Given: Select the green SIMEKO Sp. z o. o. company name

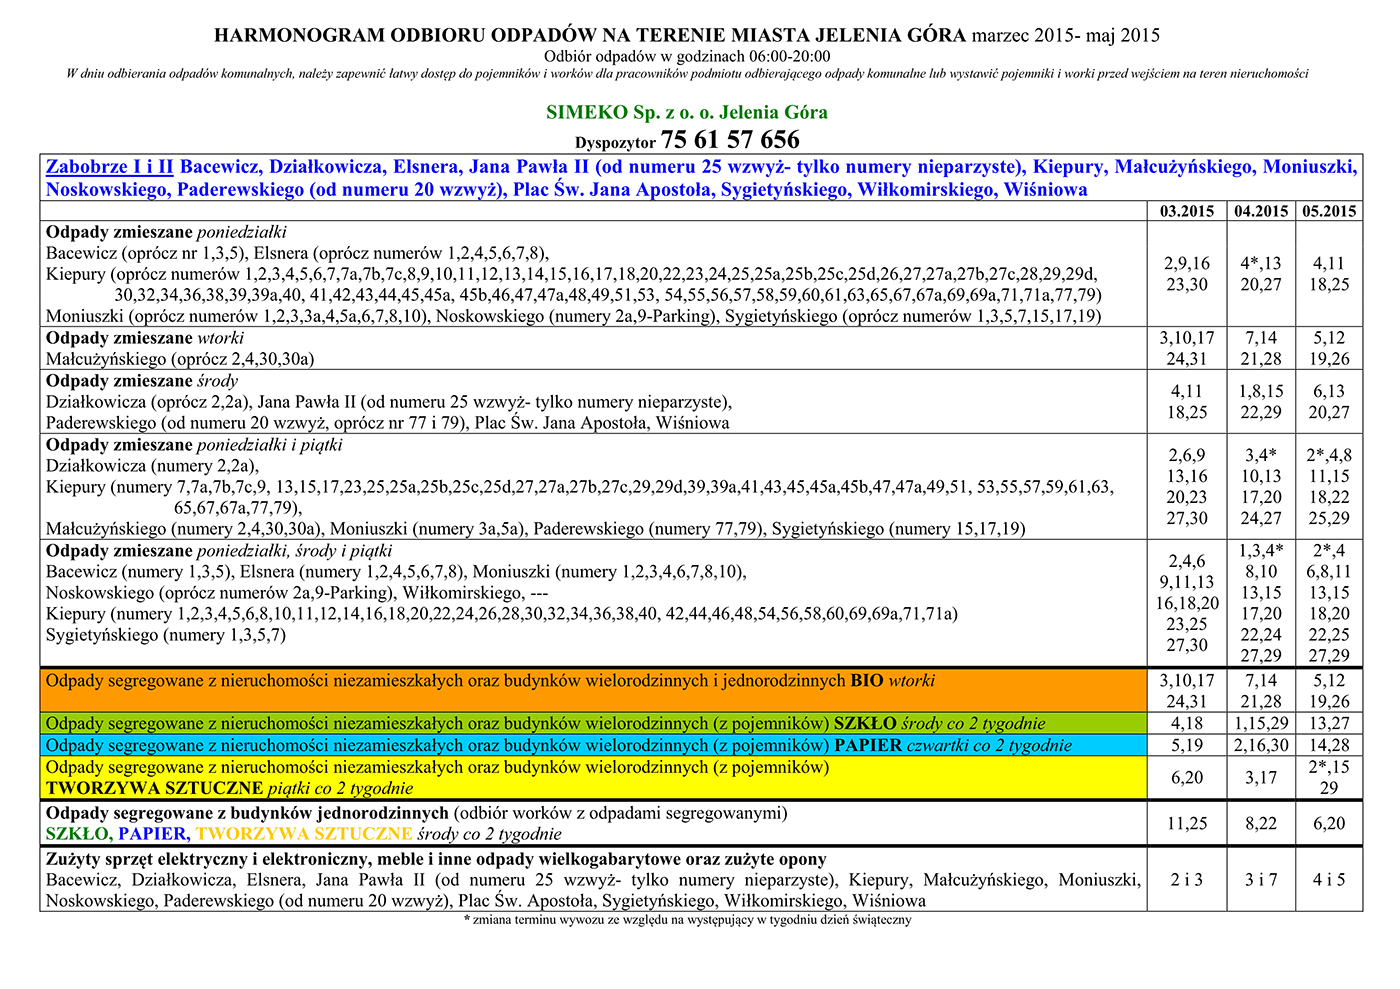Looking at the screenshot, I should coord(686,112).
